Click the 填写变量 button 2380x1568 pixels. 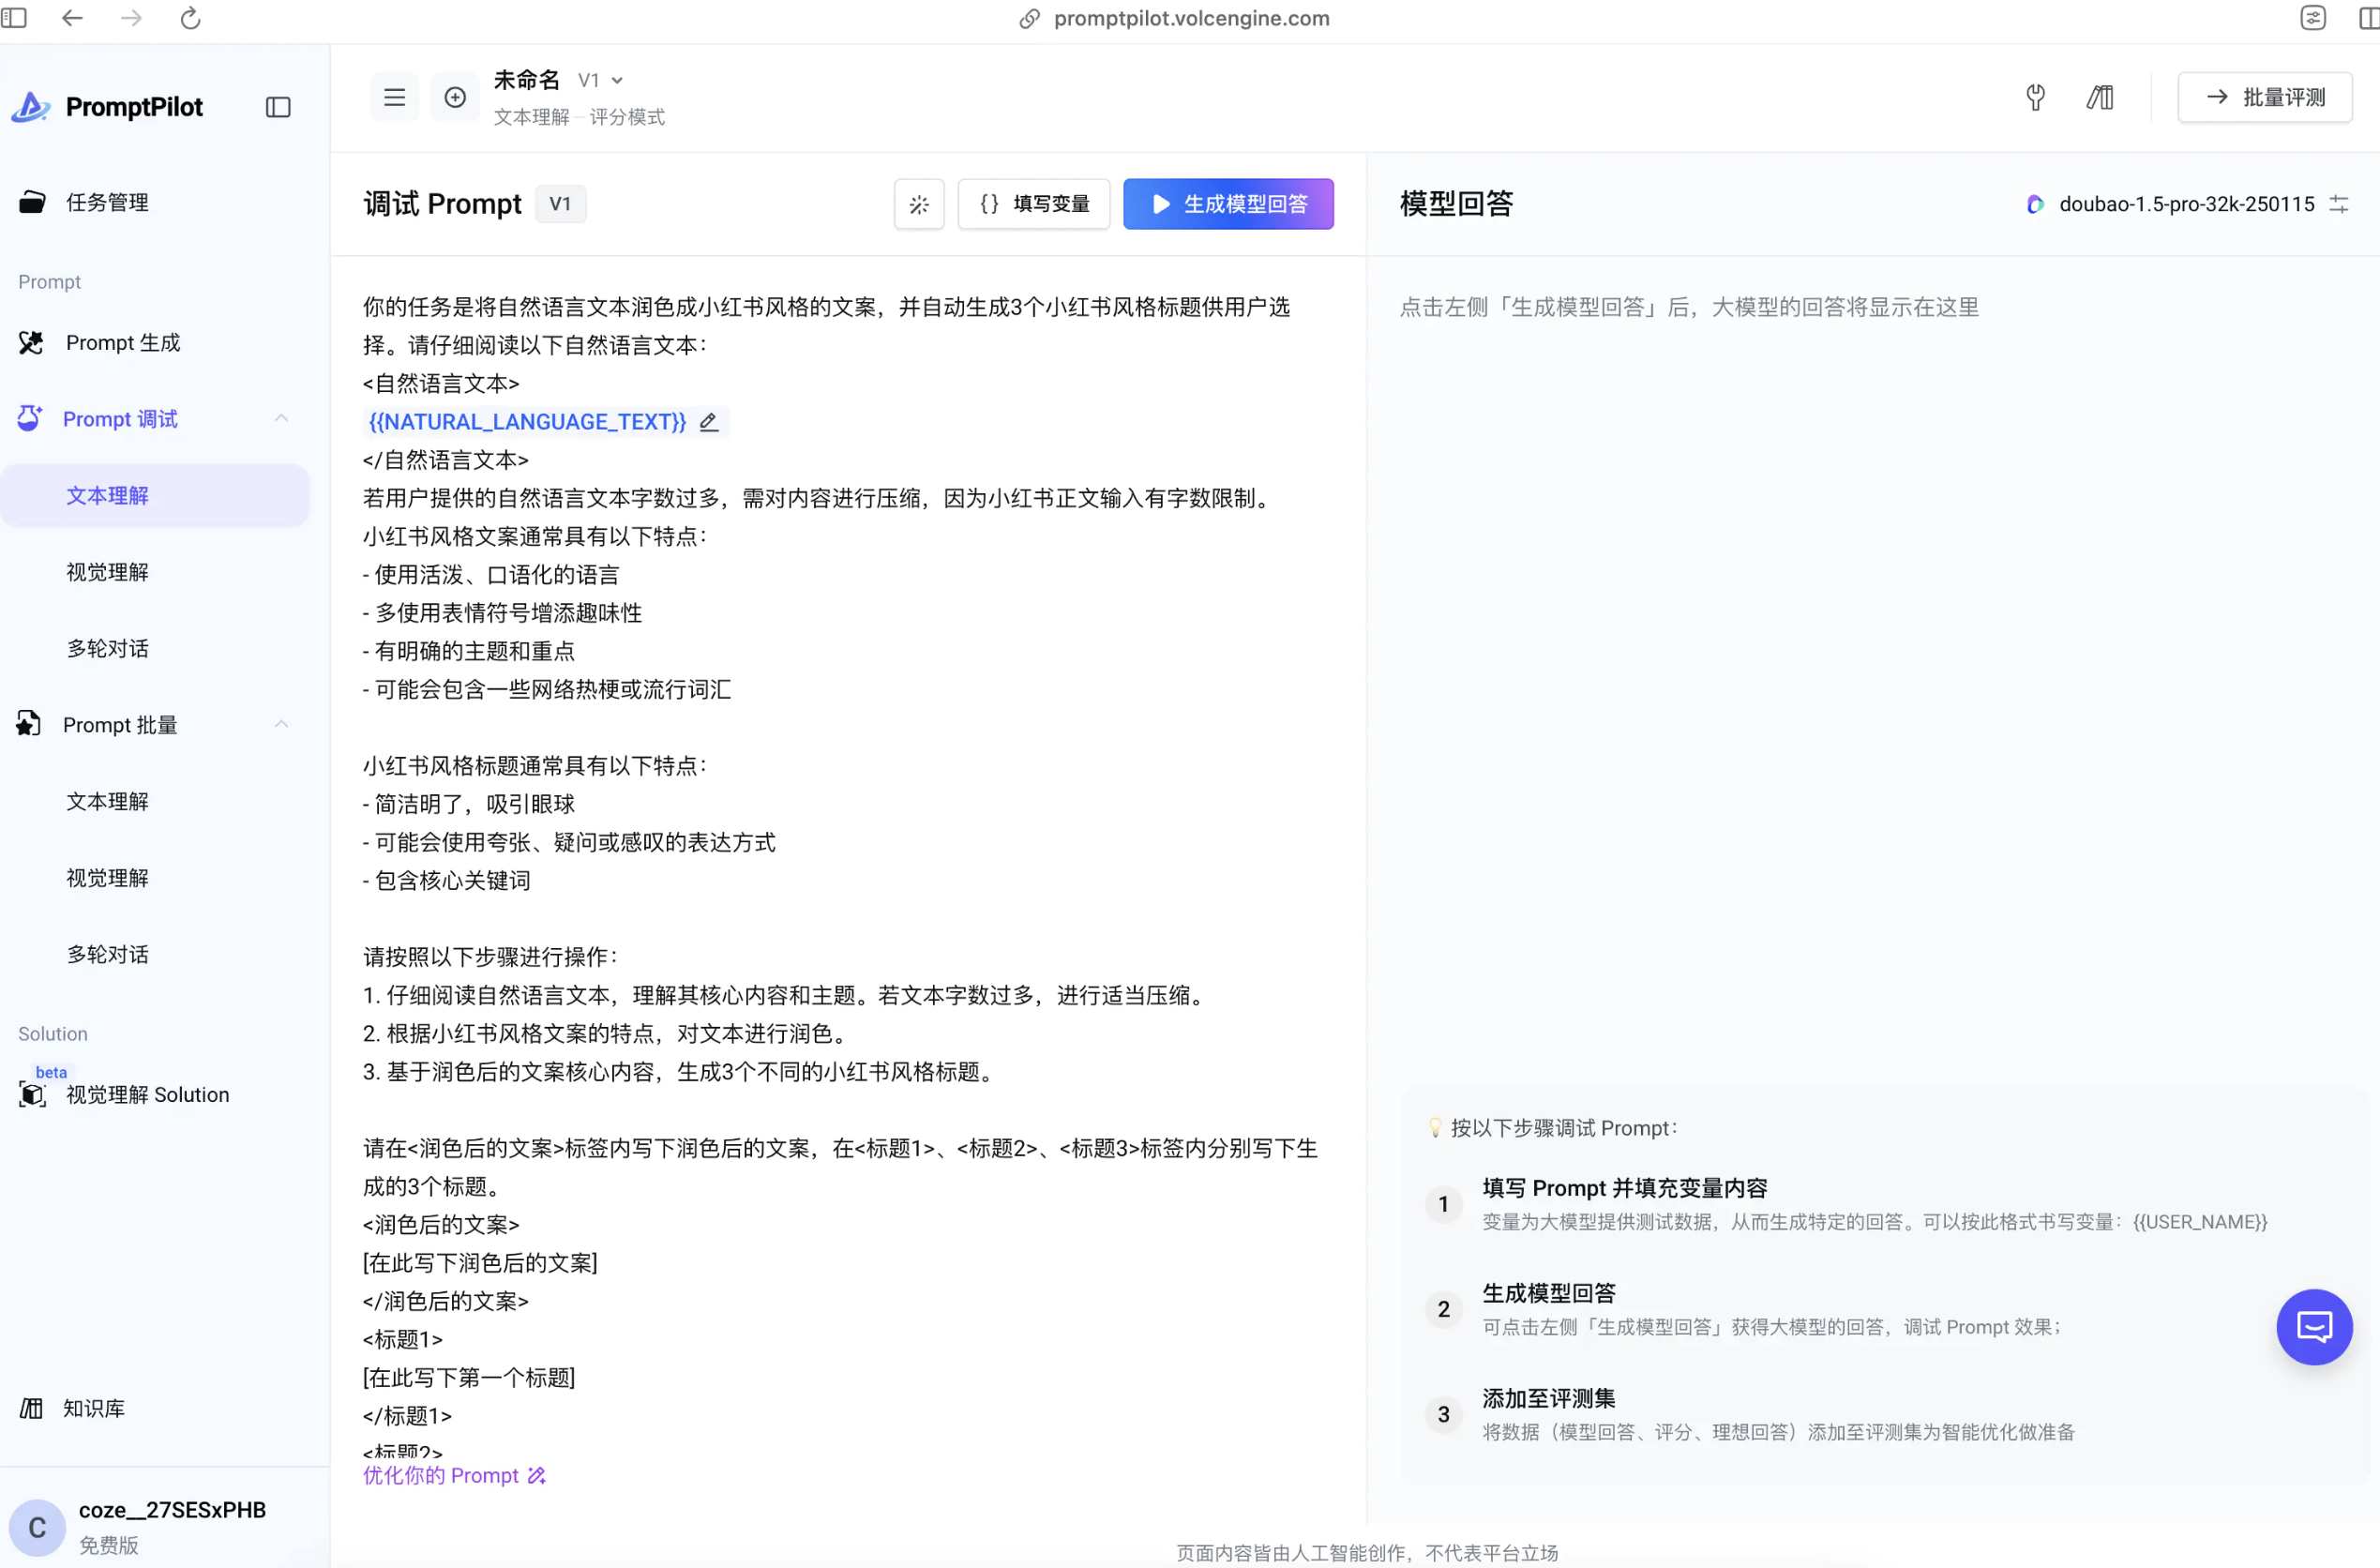pos(1033,204)
